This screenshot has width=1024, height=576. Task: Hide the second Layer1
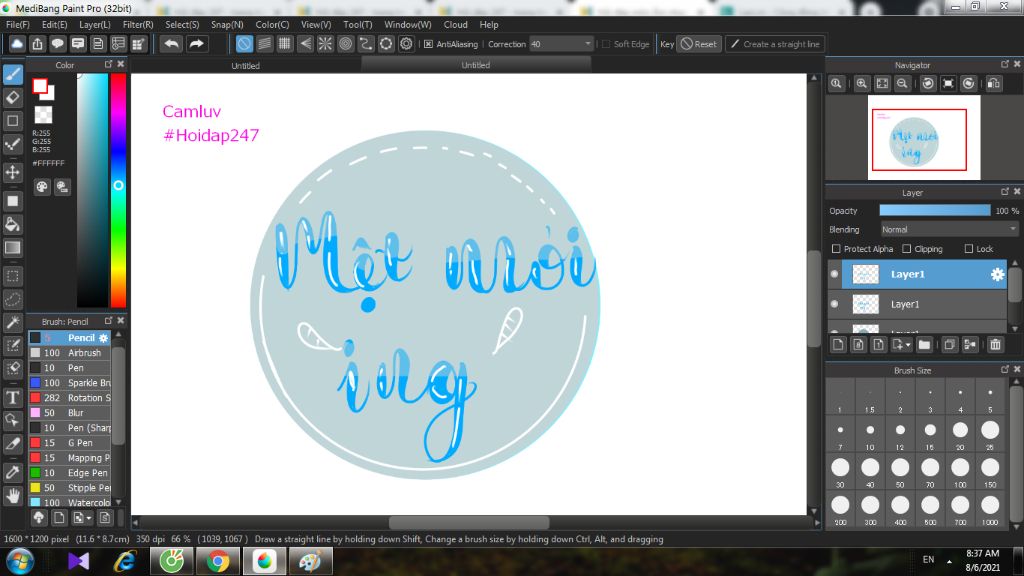[835, 304]
